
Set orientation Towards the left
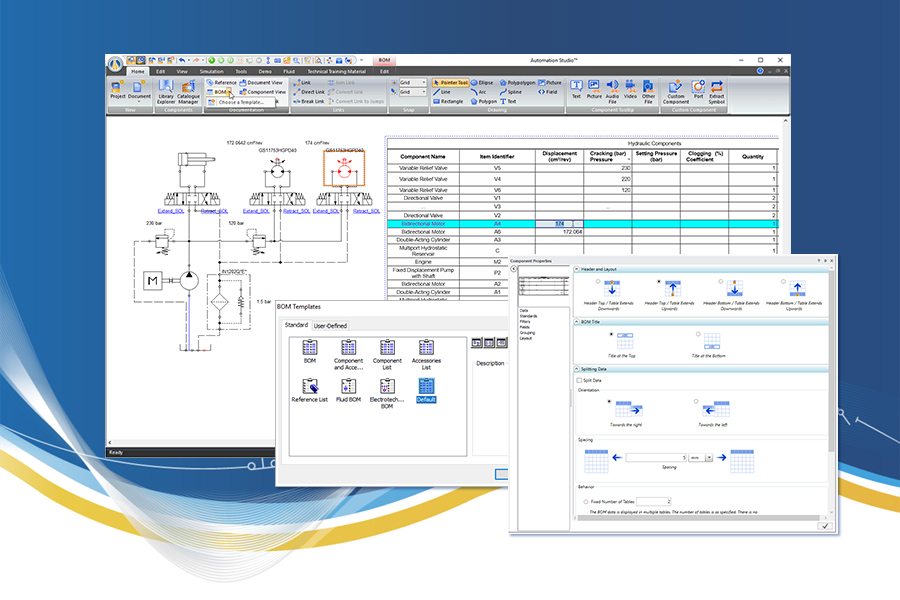click(696, 402)
